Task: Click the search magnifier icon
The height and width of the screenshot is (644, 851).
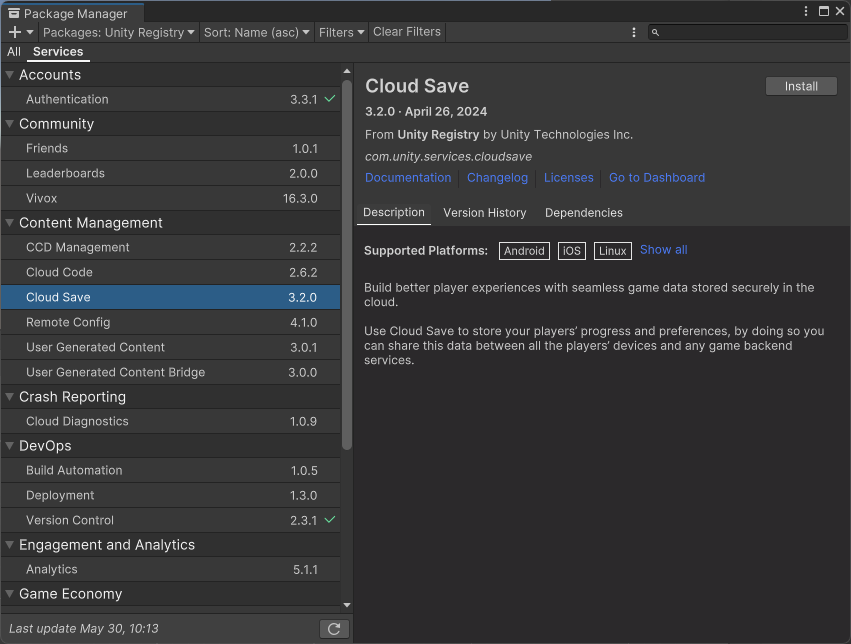Action: click(x=655, y=33)
